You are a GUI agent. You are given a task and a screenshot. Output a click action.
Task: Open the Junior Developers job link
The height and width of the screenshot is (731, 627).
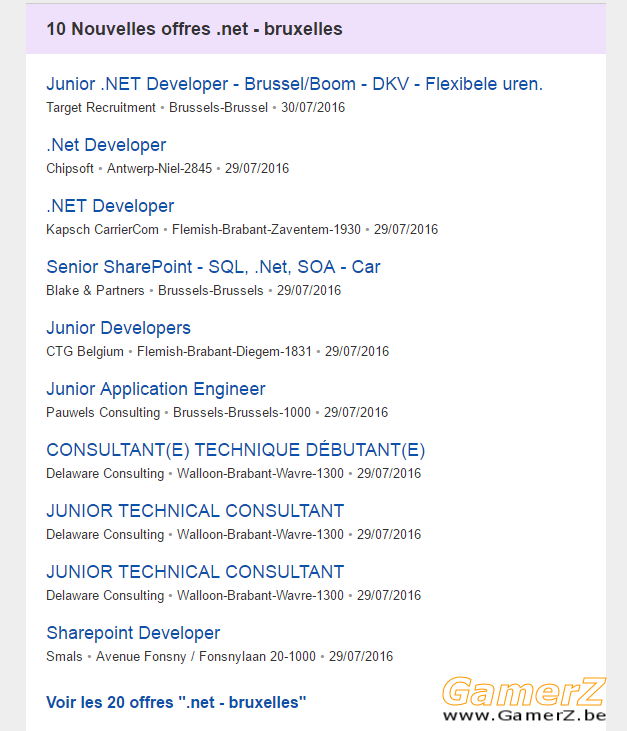click(118, 328)
